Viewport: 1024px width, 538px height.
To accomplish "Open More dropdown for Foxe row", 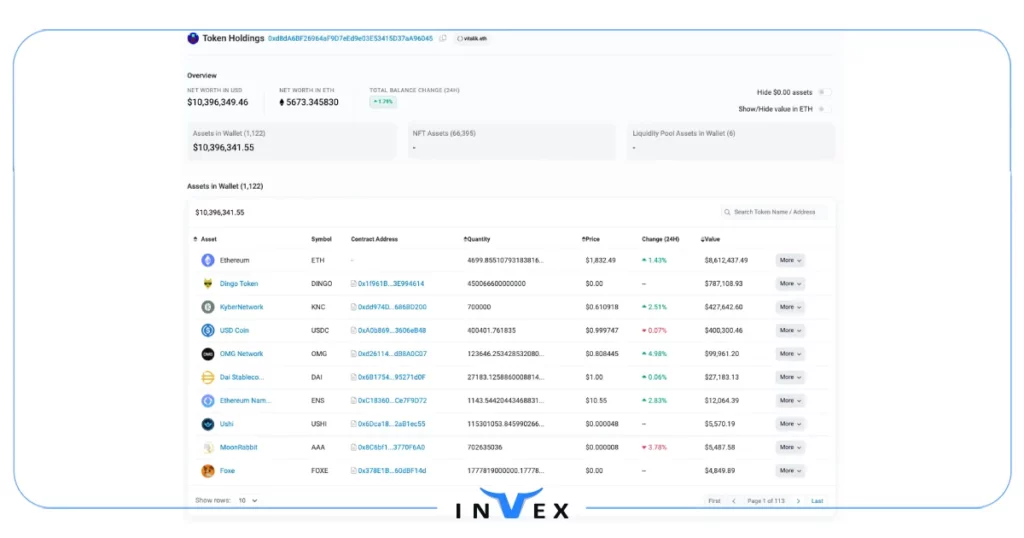I will click(790, 471).
